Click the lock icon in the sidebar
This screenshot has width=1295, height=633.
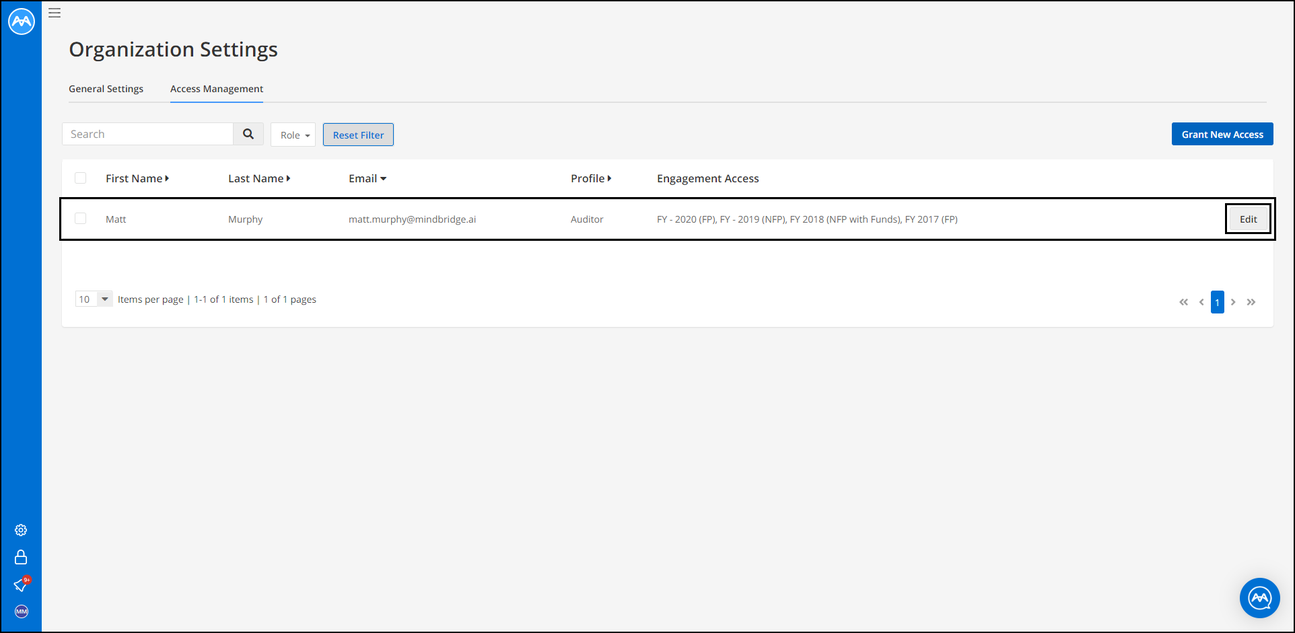tap(21, 557)
